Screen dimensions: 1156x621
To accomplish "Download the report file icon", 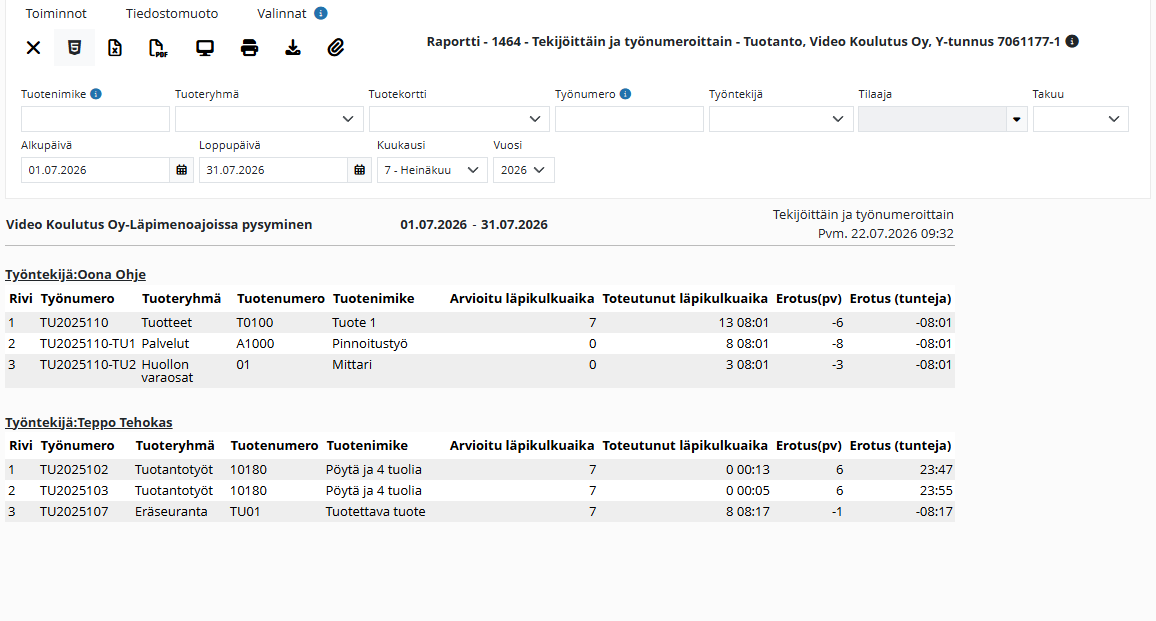I will click(x=293, y=48).
